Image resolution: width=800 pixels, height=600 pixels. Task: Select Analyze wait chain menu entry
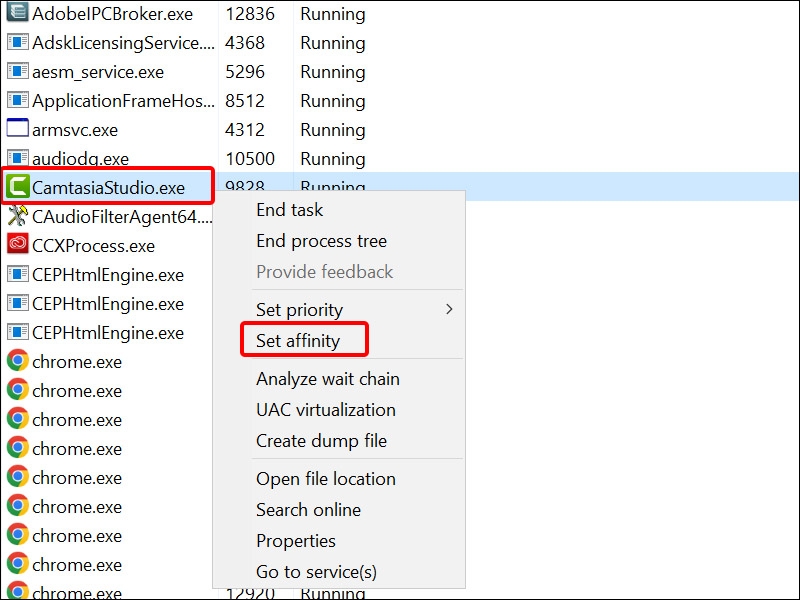328,379
